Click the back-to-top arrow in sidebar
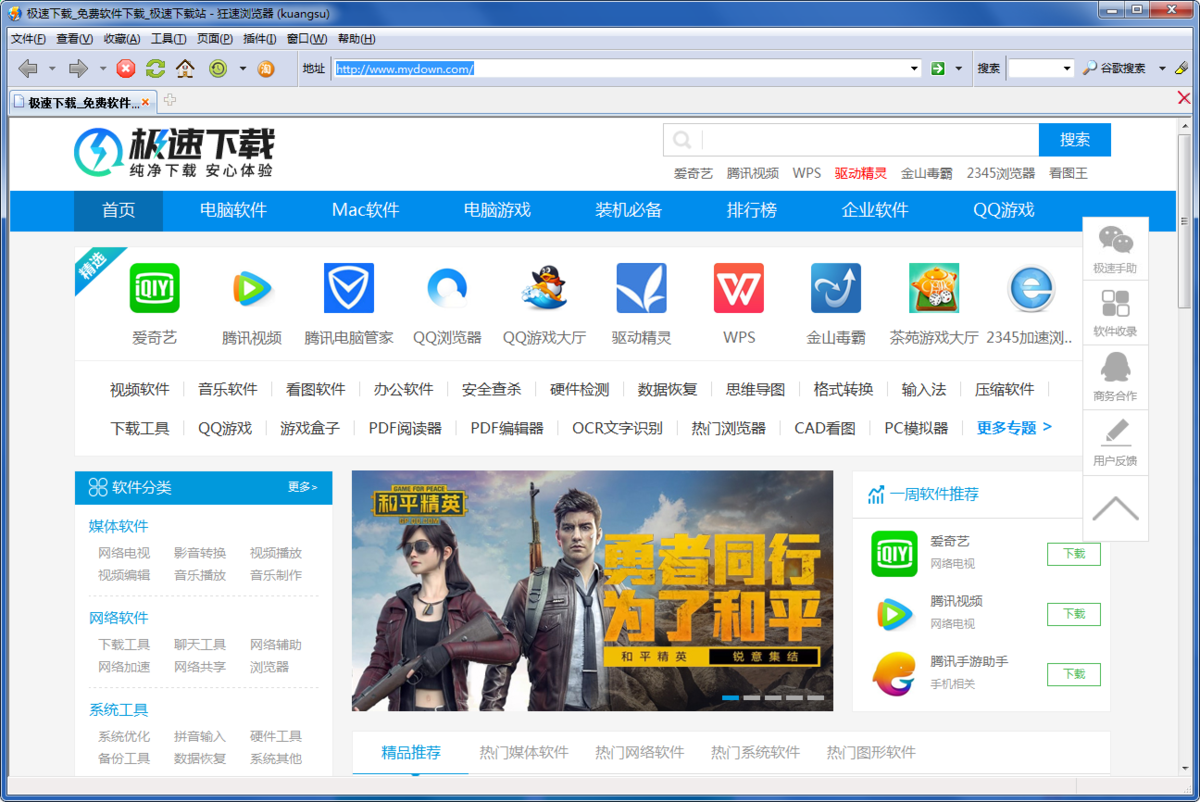 tap(1115, 509)
